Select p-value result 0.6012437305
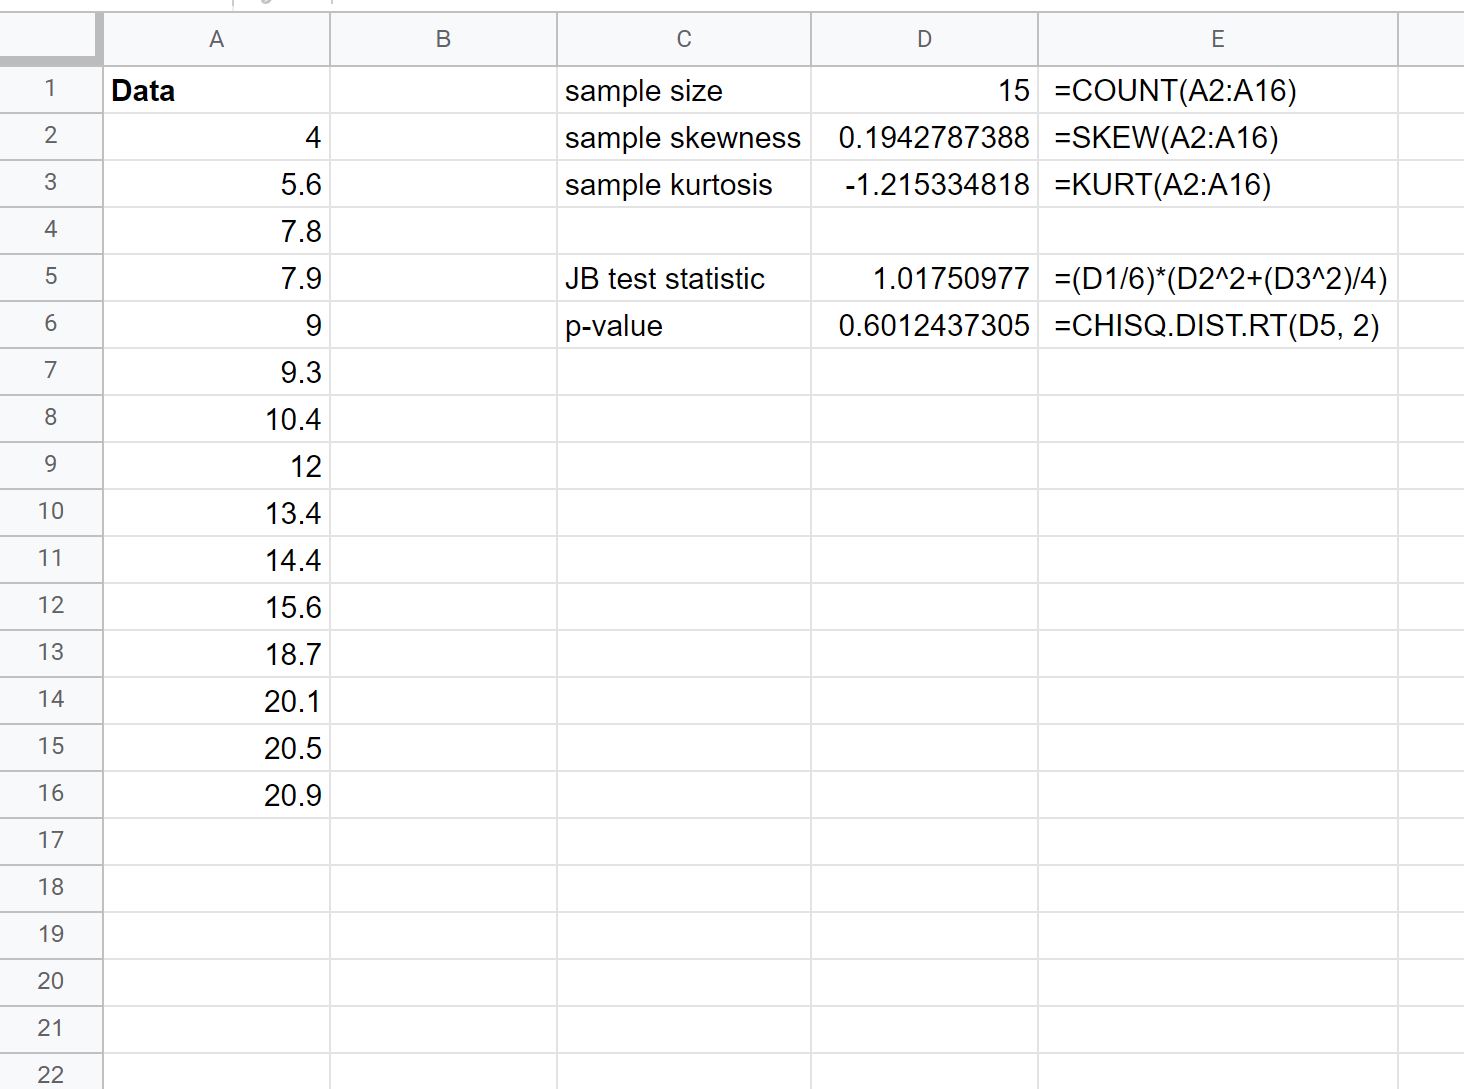This screenshot has width=1464, height=1089. click(x=924, y=325)
